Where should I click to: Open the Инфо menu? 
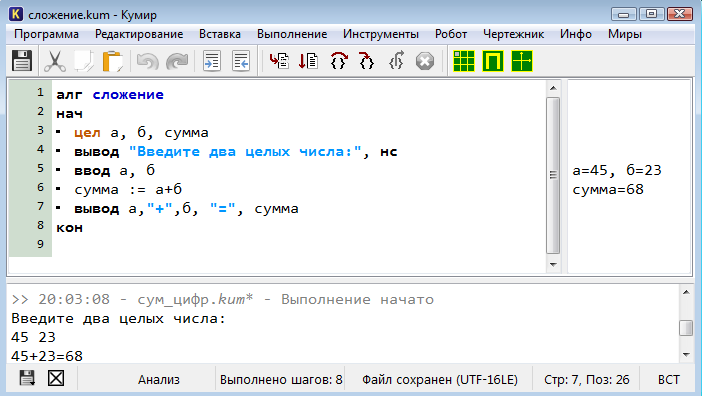pyautogui.click(x=576, y=34)
